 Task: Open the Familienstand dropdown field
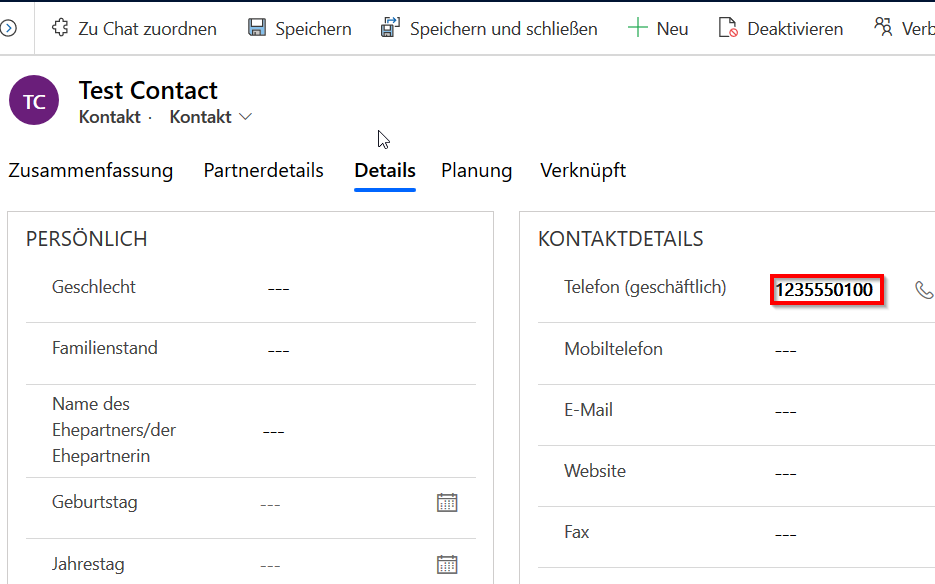[360, 350]
